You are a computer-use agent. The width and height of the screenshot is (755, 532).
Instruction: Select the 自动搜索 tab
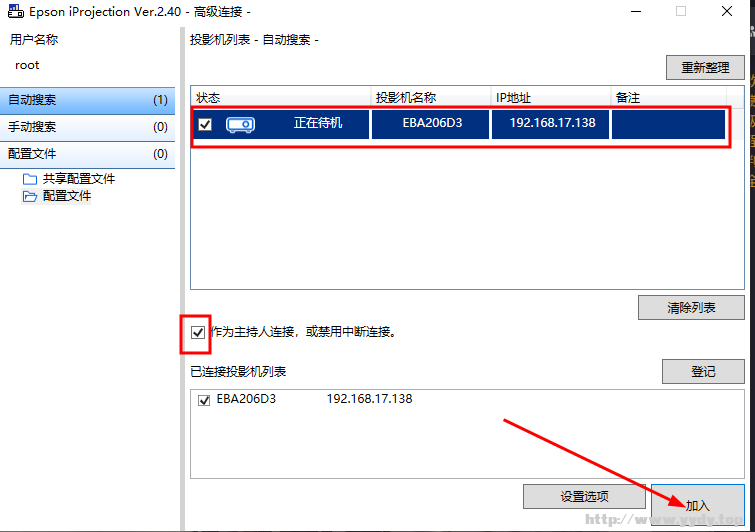(x=87, y=100)
